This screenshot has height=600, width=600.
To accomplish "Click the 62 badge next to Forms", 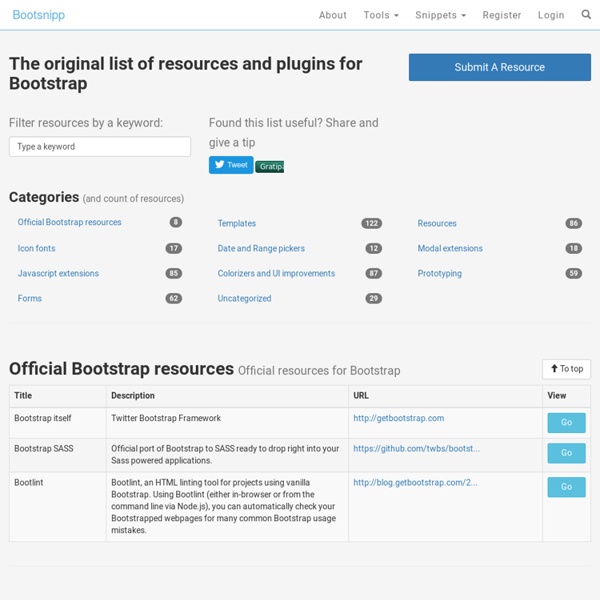I will click(174, 298).
